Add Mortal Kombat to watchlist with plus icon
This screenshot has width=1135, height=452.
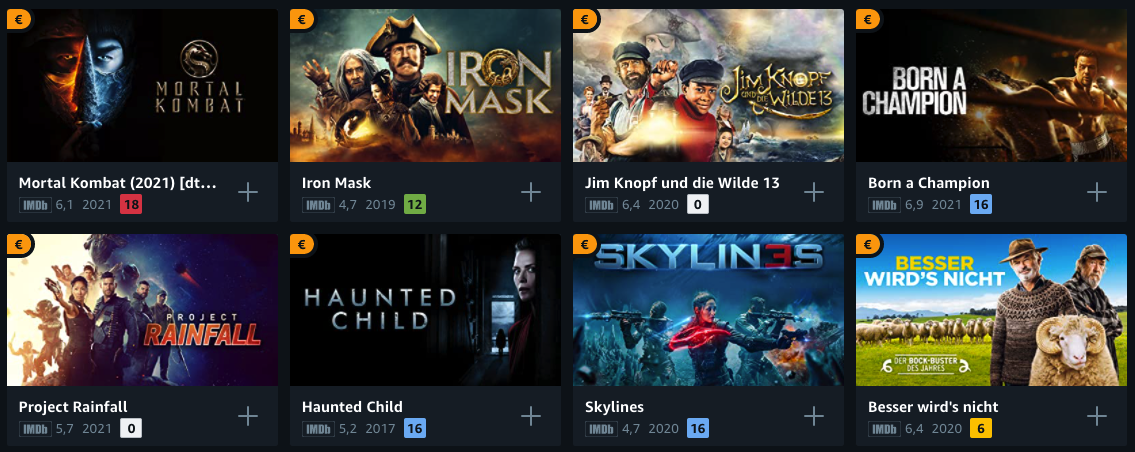tap(248, 192)
